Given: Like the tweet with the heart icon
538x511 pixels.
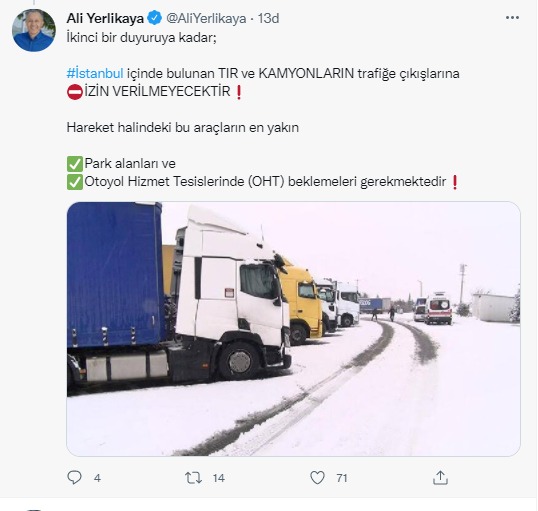Looking at the screenshot, I should click(x=317, y=477).
